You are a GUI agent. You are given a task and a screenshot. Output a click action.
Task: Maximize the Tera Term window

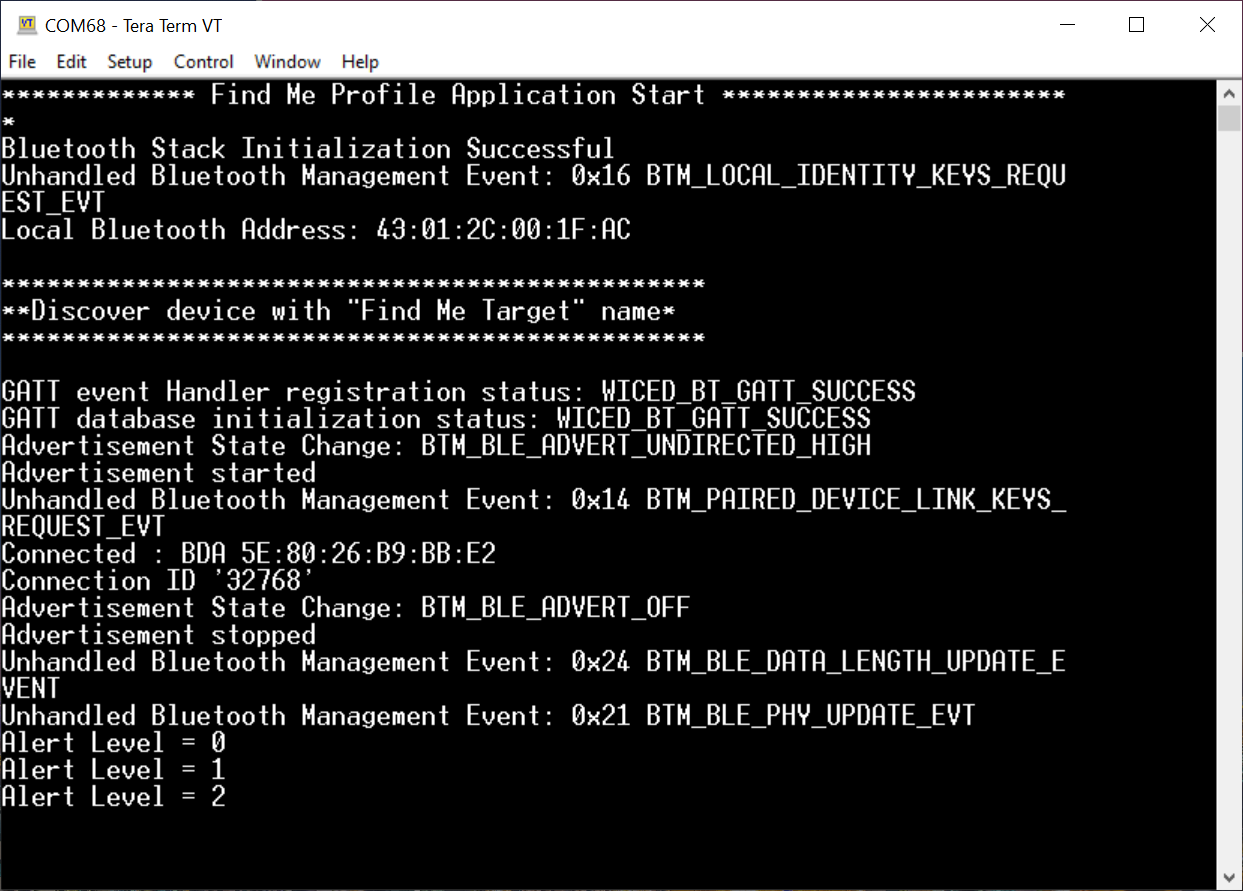coord(1136,25)
